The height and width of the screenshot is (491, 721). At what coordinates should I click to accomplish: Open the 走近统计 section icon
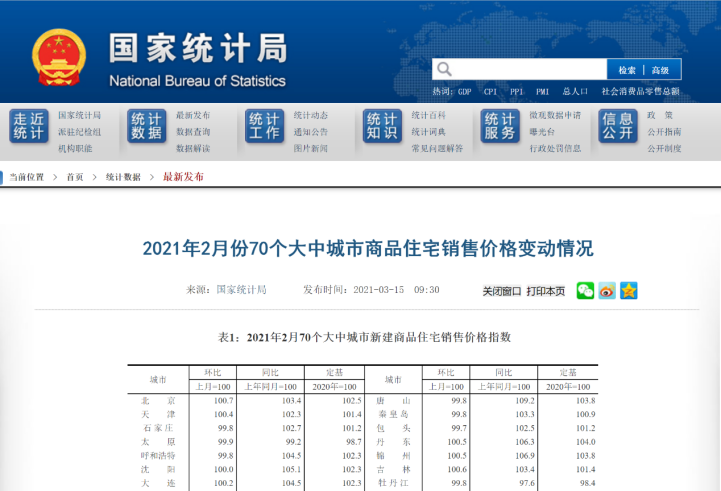[x=29, y=127]
